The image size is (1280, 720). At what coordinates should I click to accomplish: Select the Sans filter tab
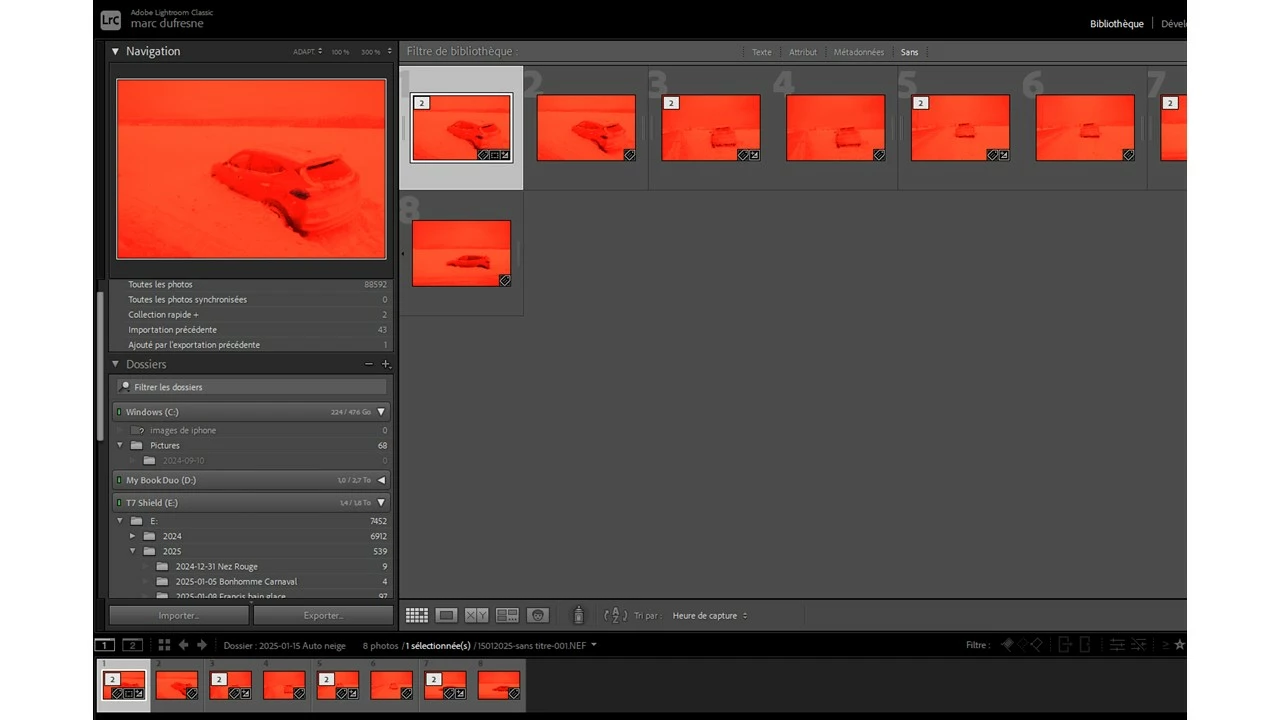tap(909, 52)
